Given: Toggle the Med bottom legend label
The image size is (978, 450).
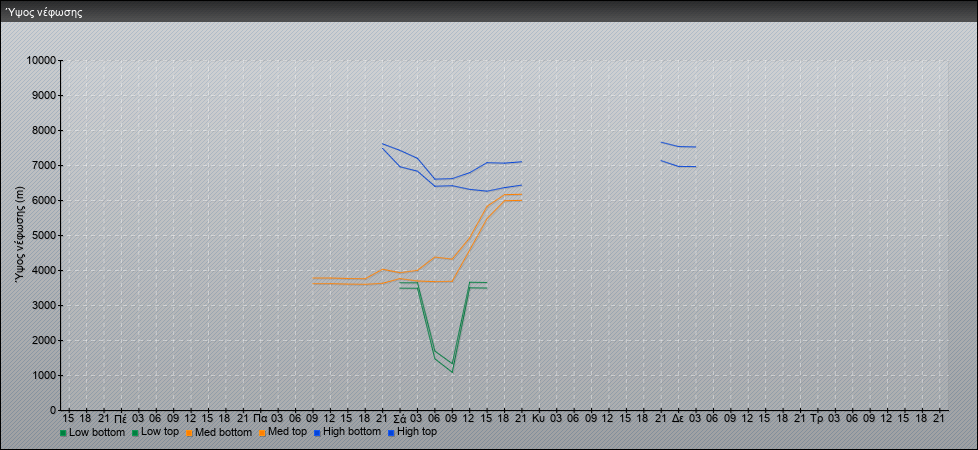Looking at the screenshot, I should 223,432.
